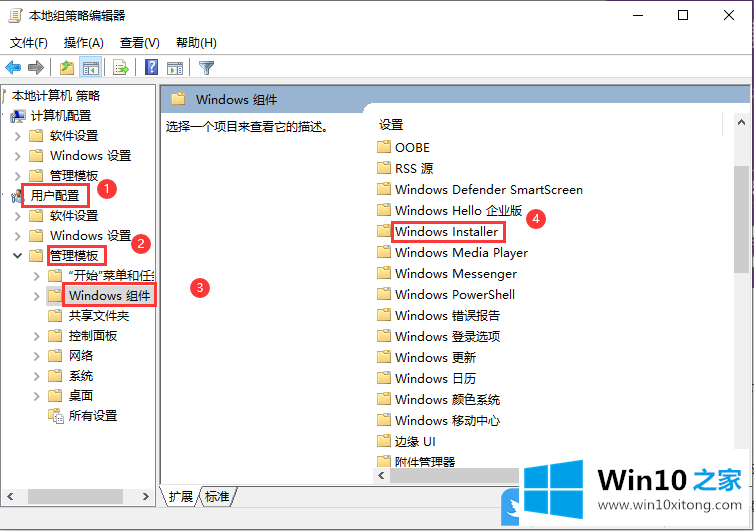Screen dimensions: 754x531
Task: Select 桌面 in the tree
Action: [81, 395]
